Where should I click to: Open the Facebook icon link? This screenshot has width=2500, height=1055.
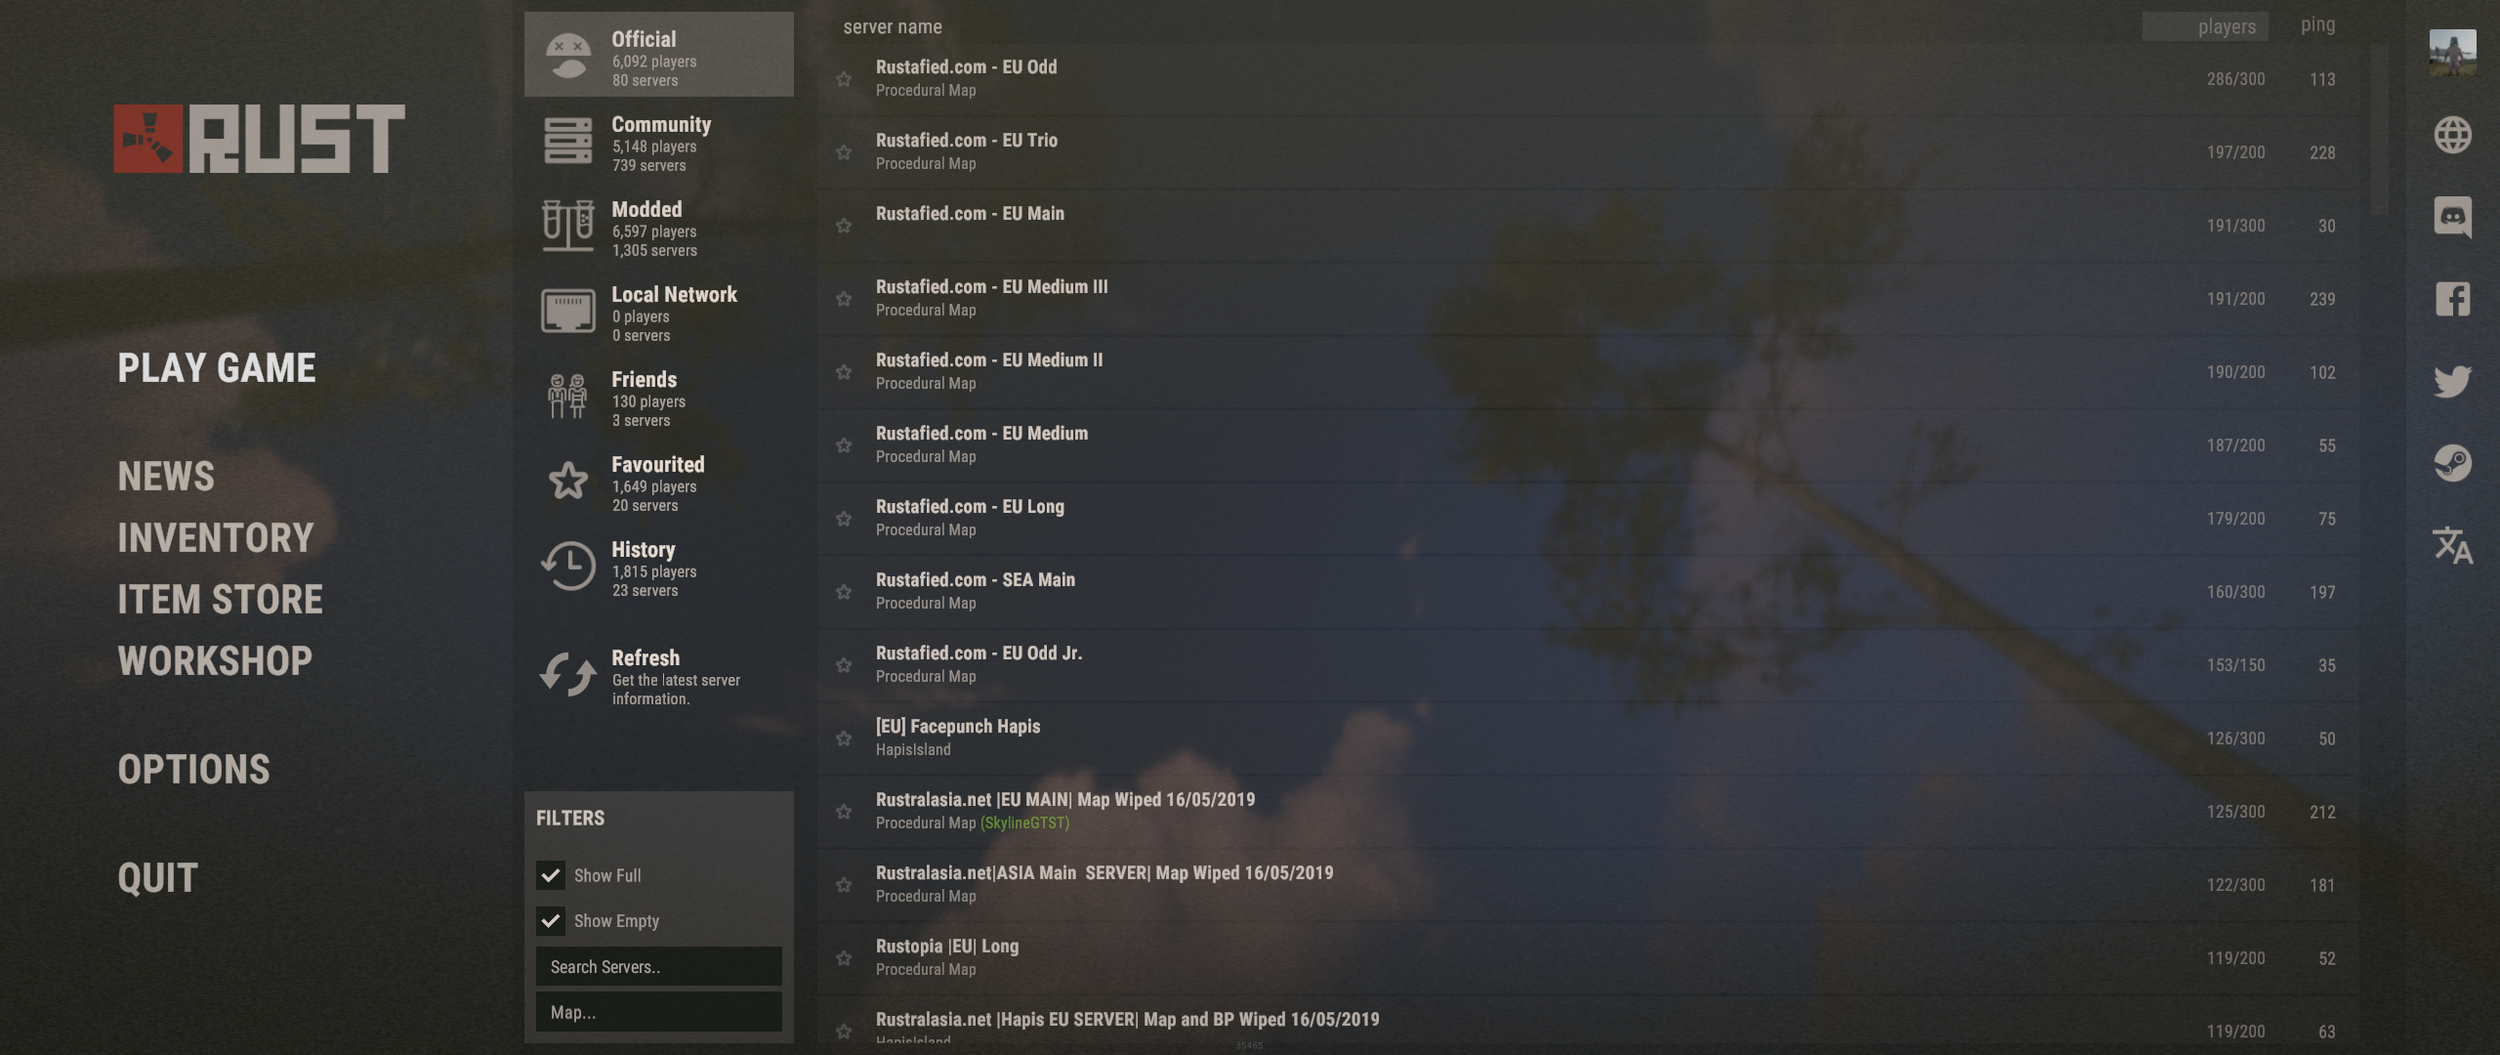[x=2452, y=299]
